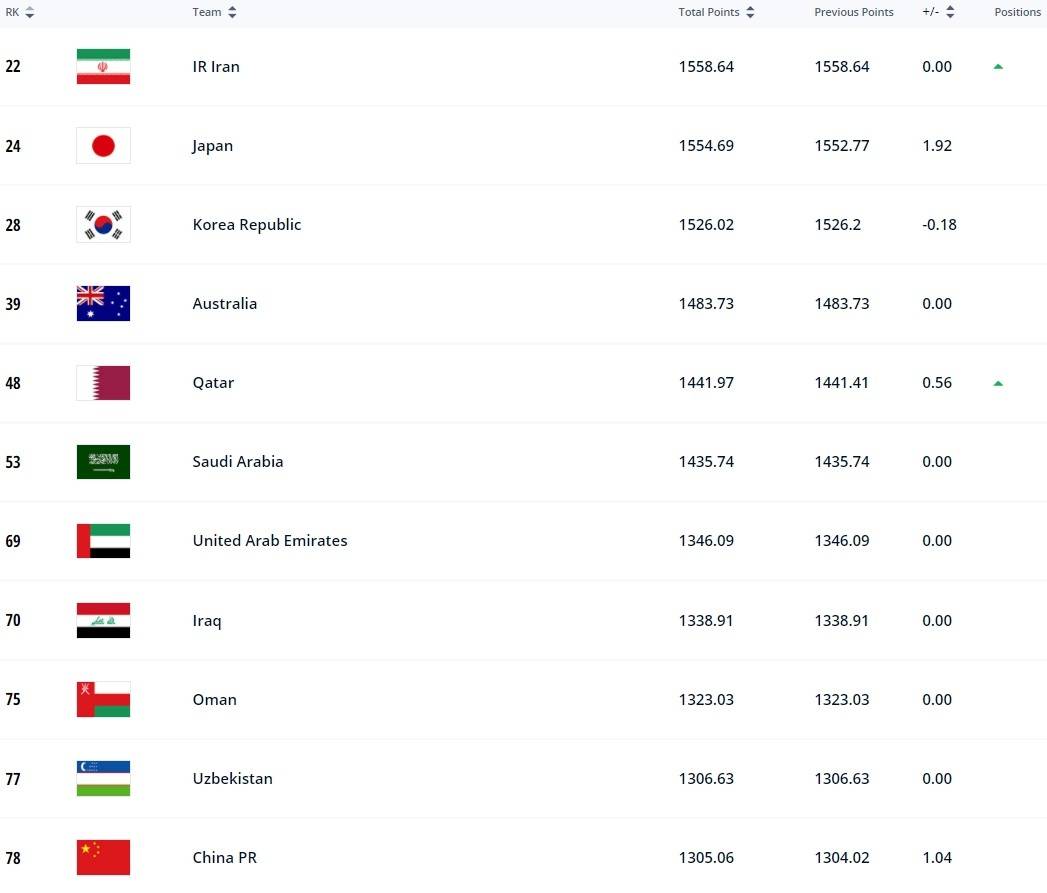
Task: Open the Korea Republic team link
Action: 246,225
